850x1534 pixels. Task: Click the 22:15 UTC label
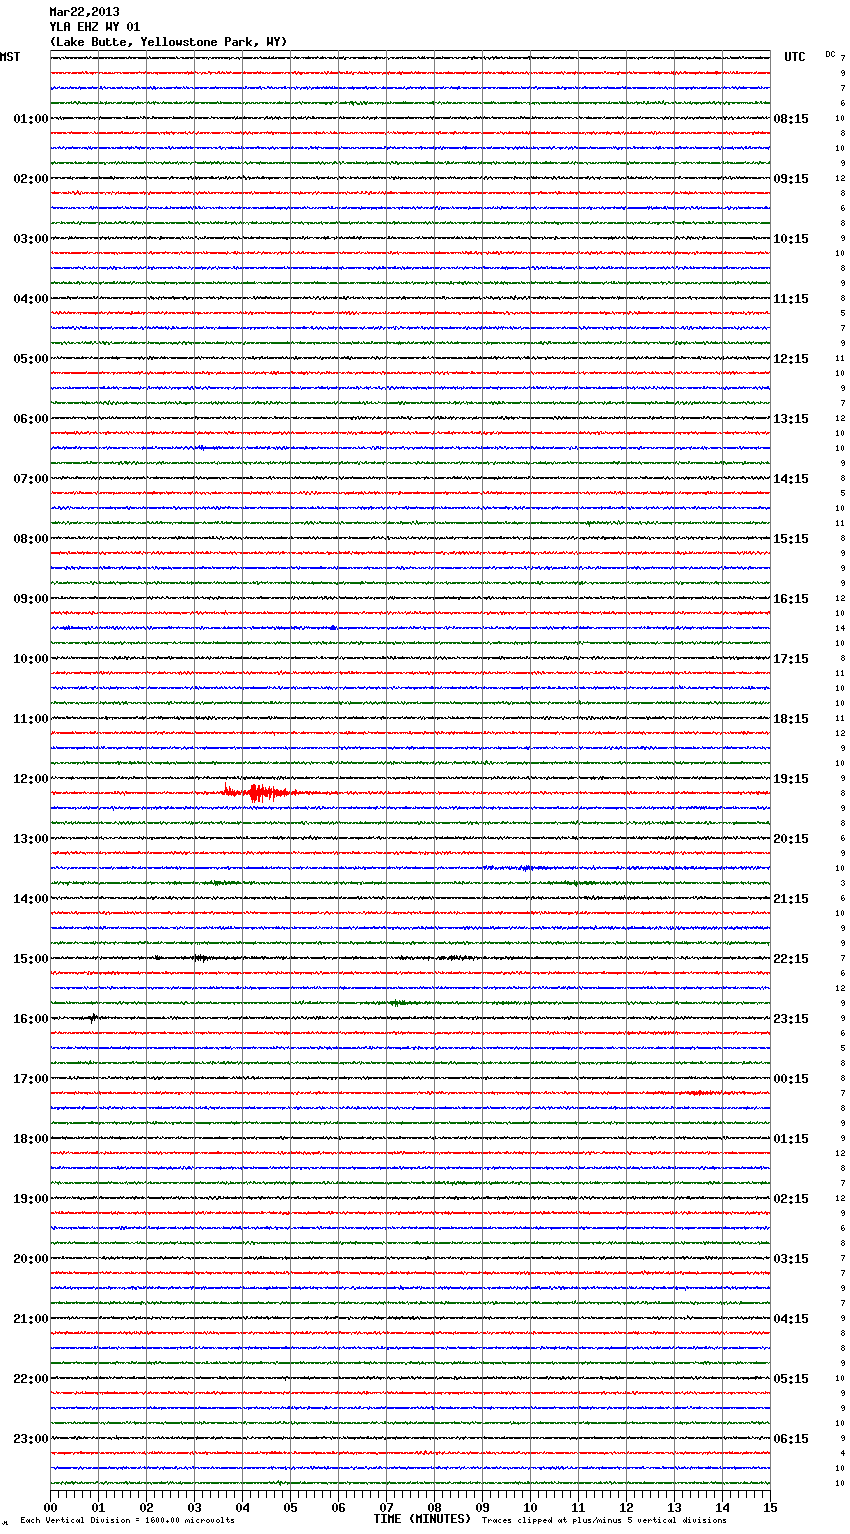coord(791,959)
